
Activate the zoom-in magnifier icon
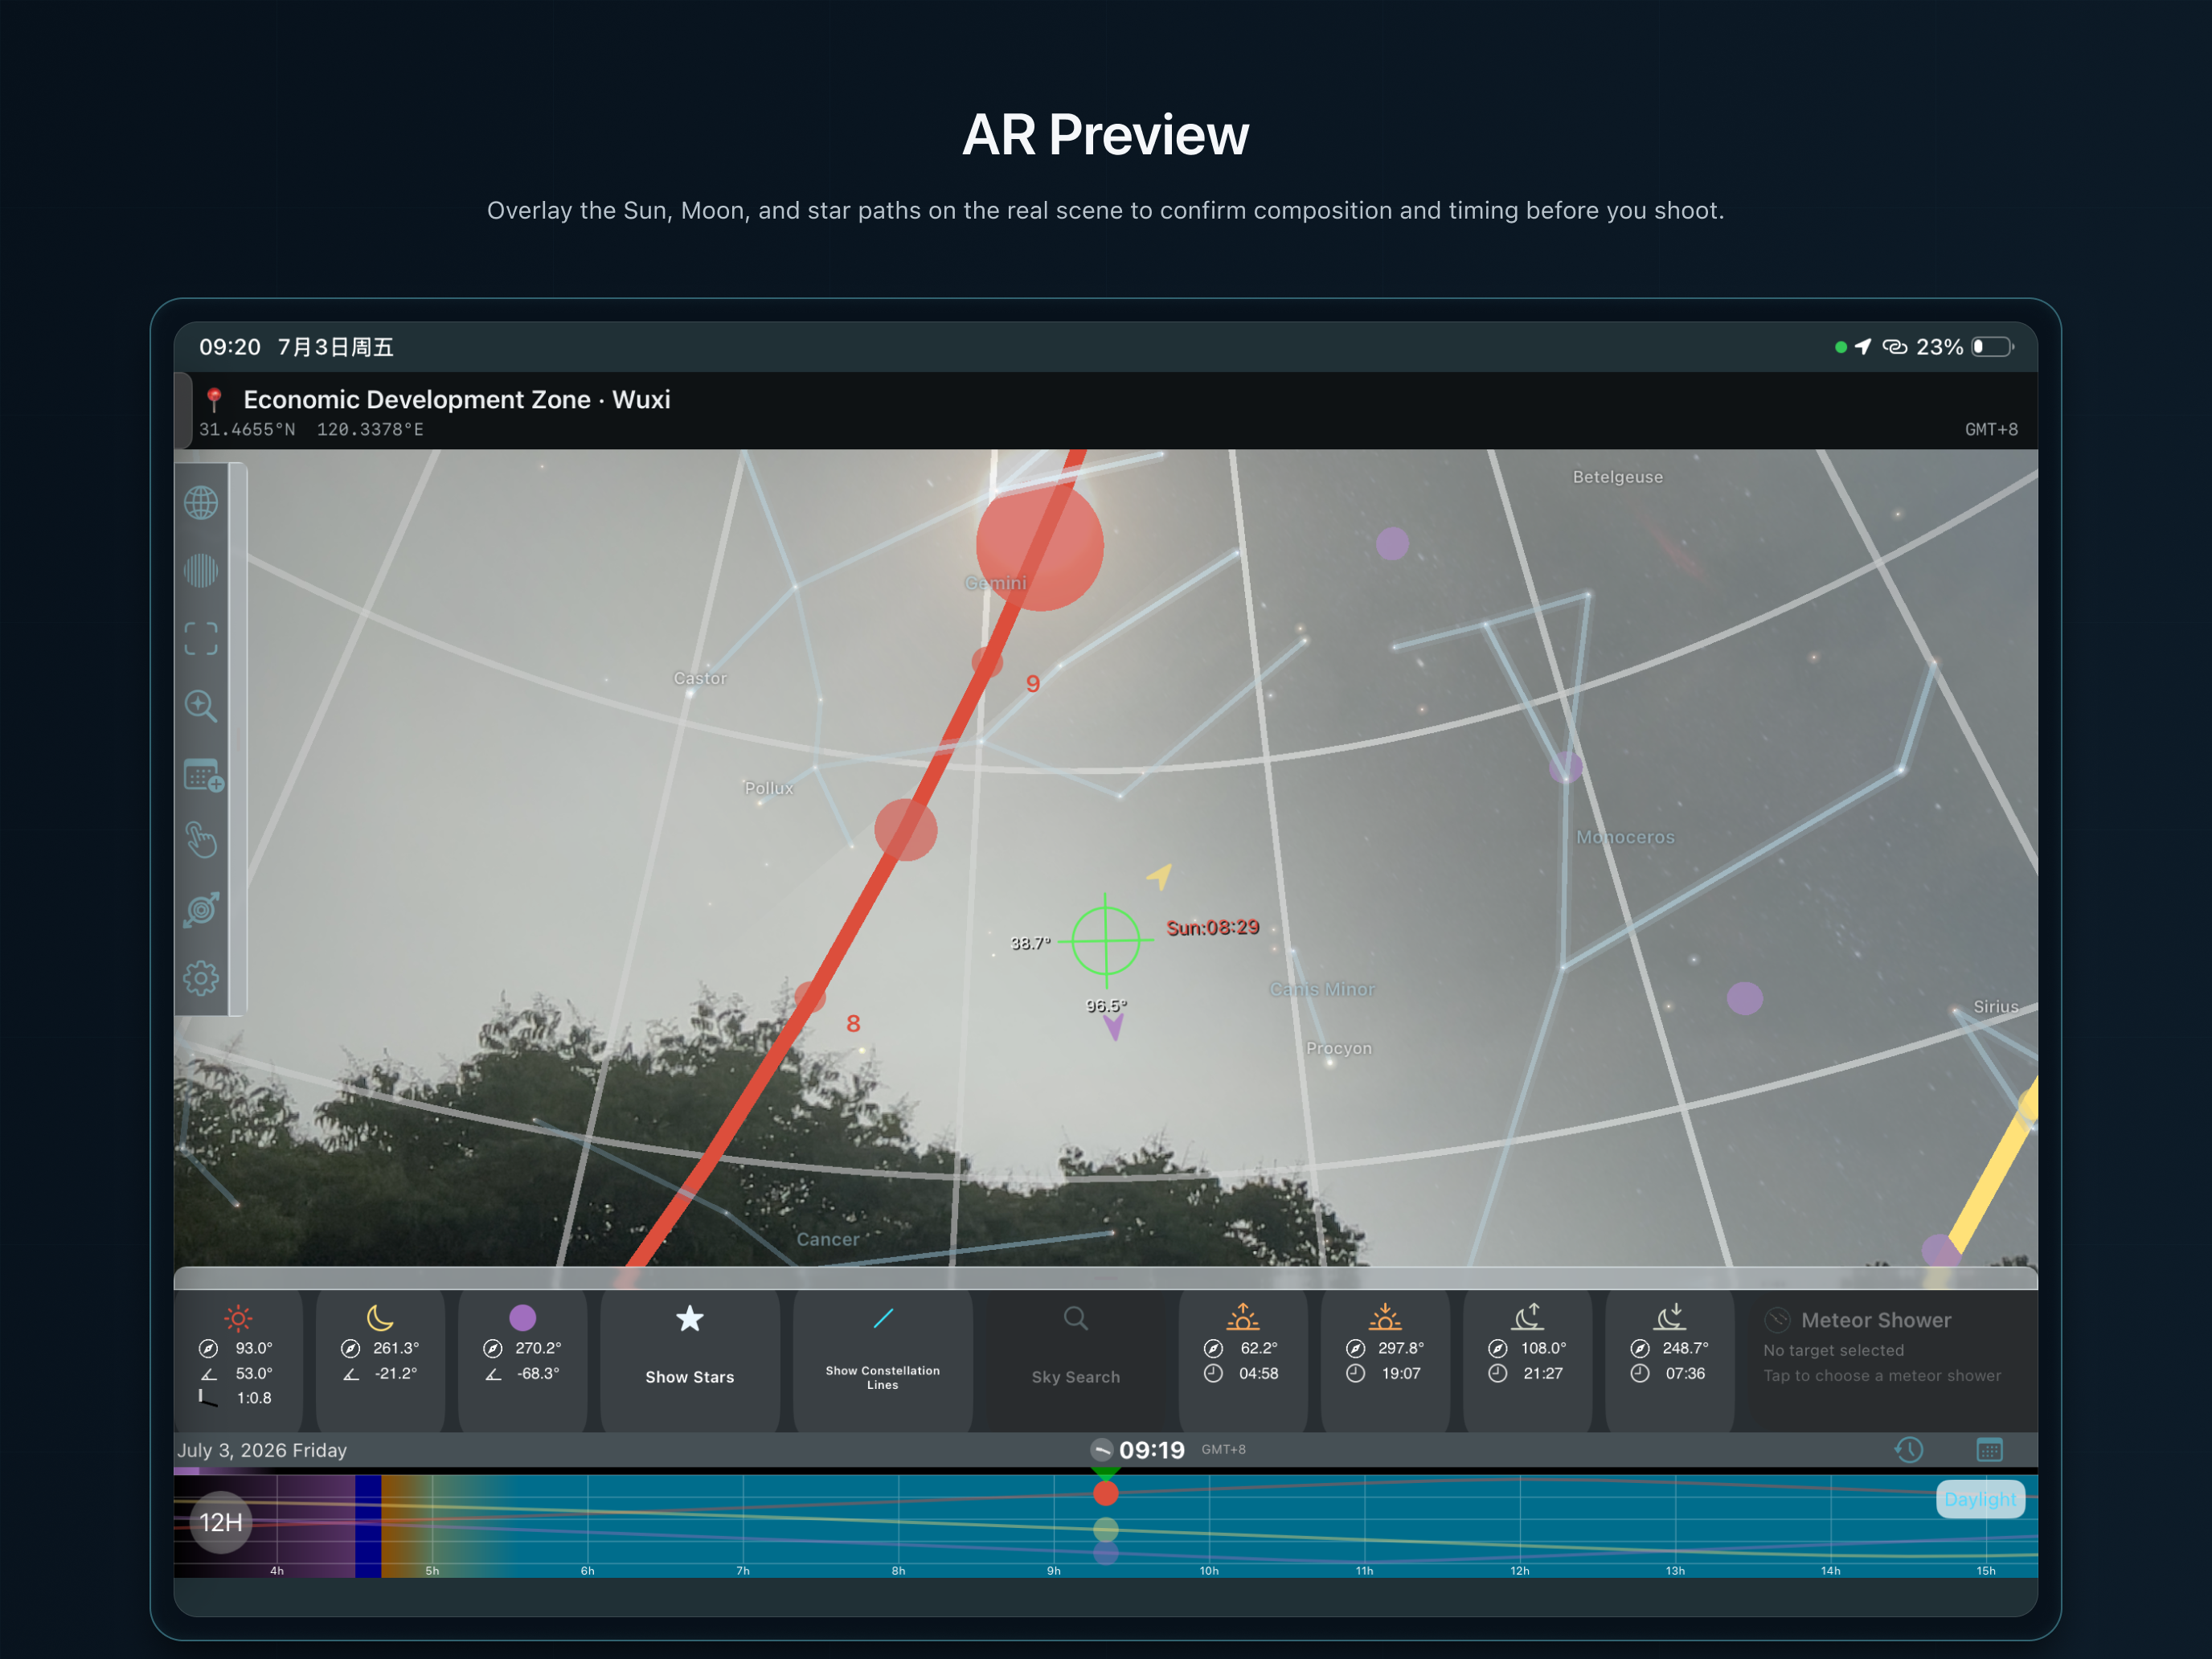tap(201, 706)
